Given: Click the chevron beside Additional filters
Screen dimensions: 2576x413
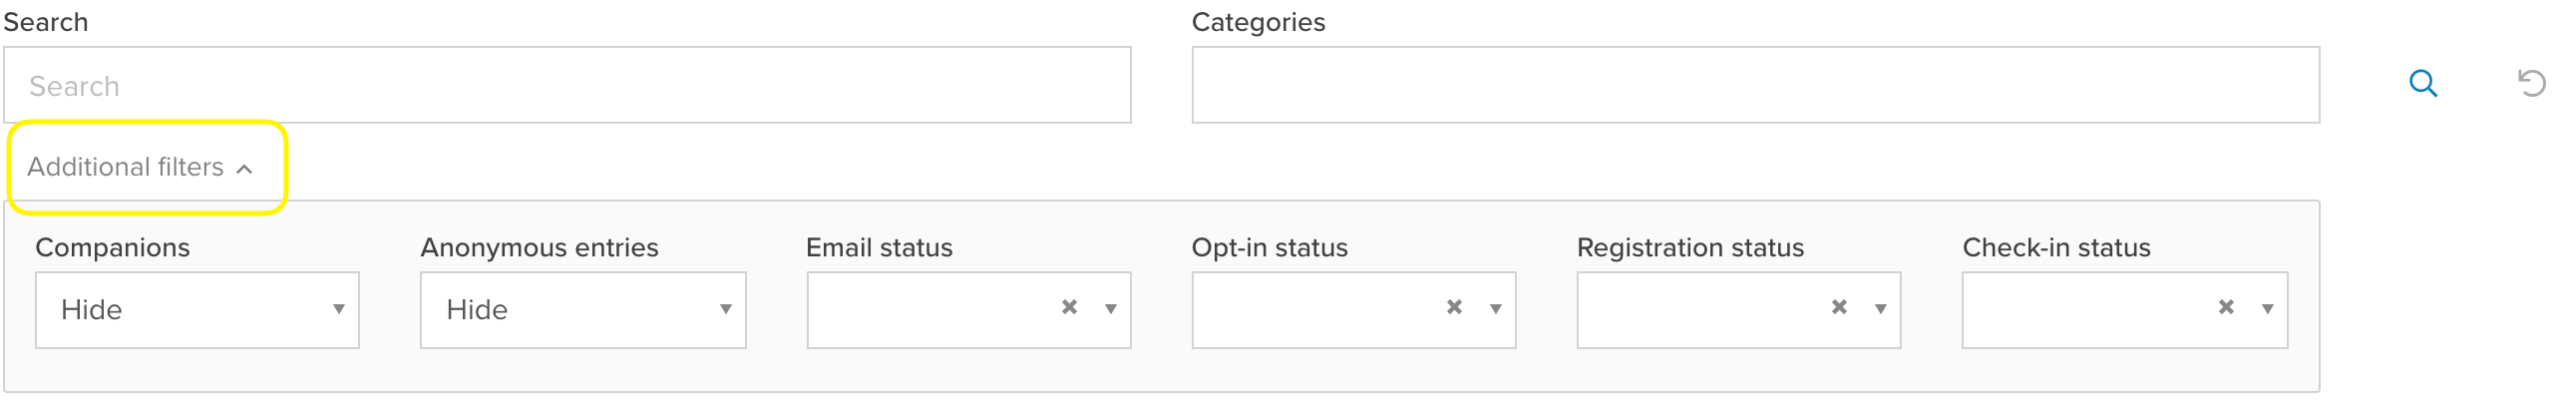Looking at the screenshot, I should (x=245, y=169).
